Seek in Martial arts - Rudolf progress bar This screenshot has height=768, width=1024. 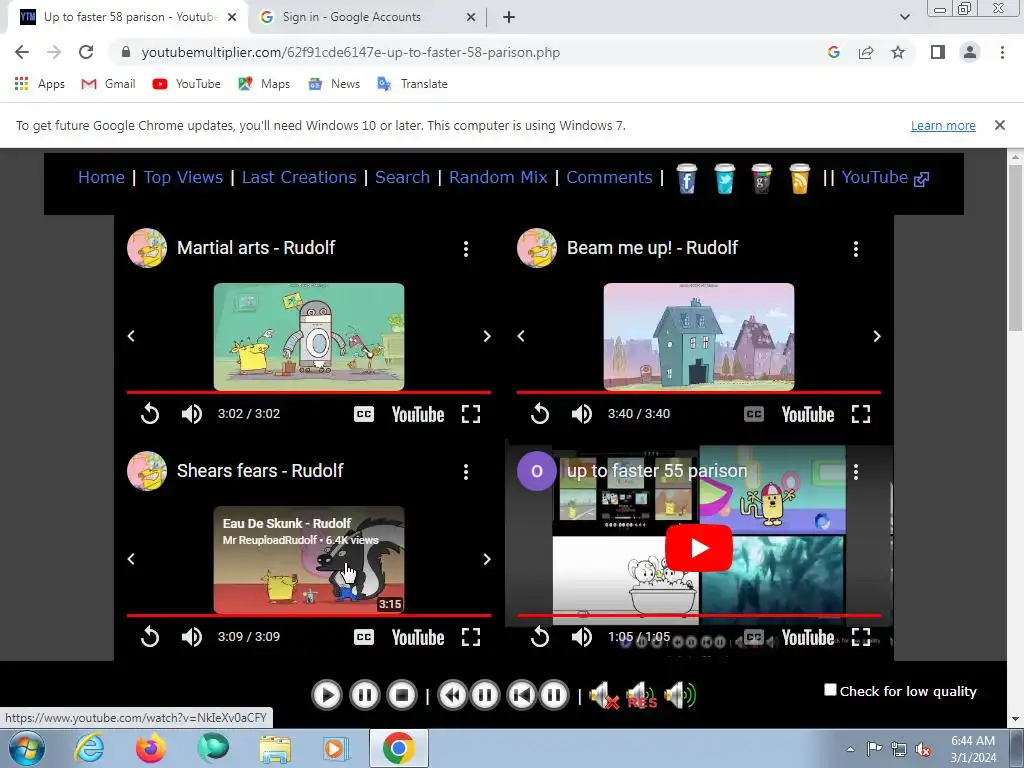pyautogui.click(x=309, y=392)
